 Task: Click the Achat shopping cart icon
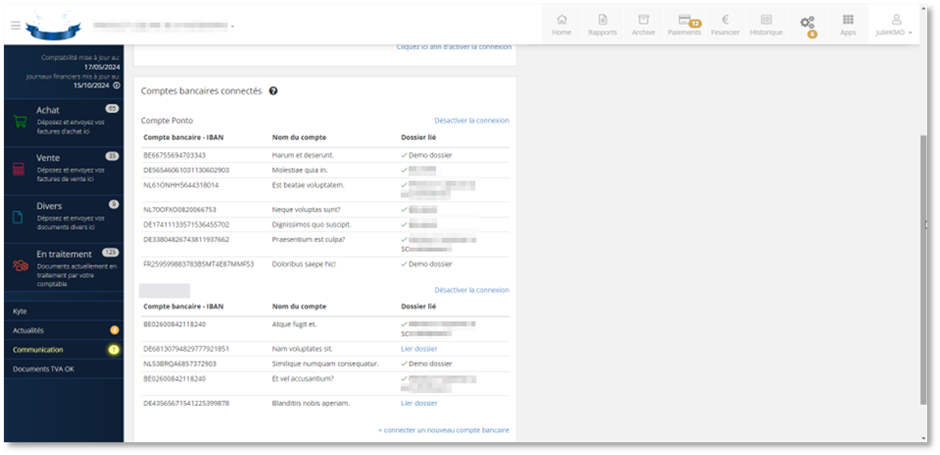tap(20, 122)
